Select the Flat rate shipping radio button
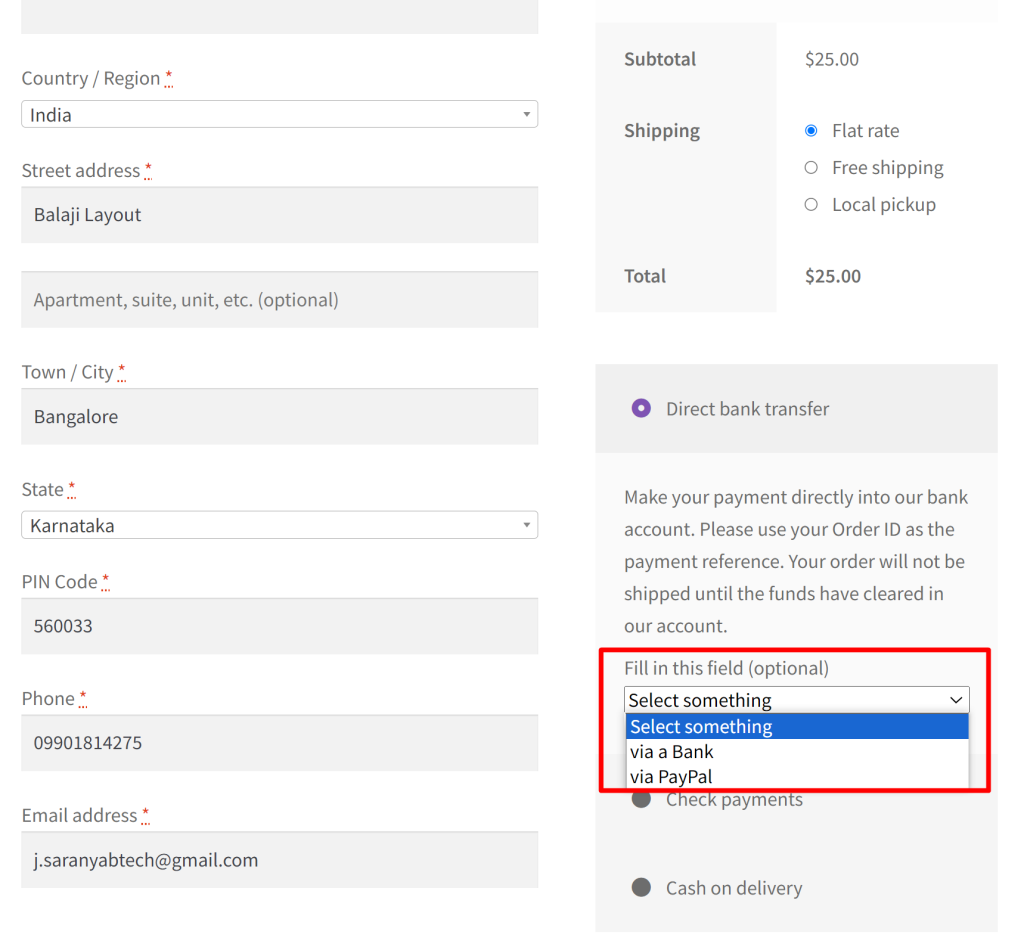 811,131
